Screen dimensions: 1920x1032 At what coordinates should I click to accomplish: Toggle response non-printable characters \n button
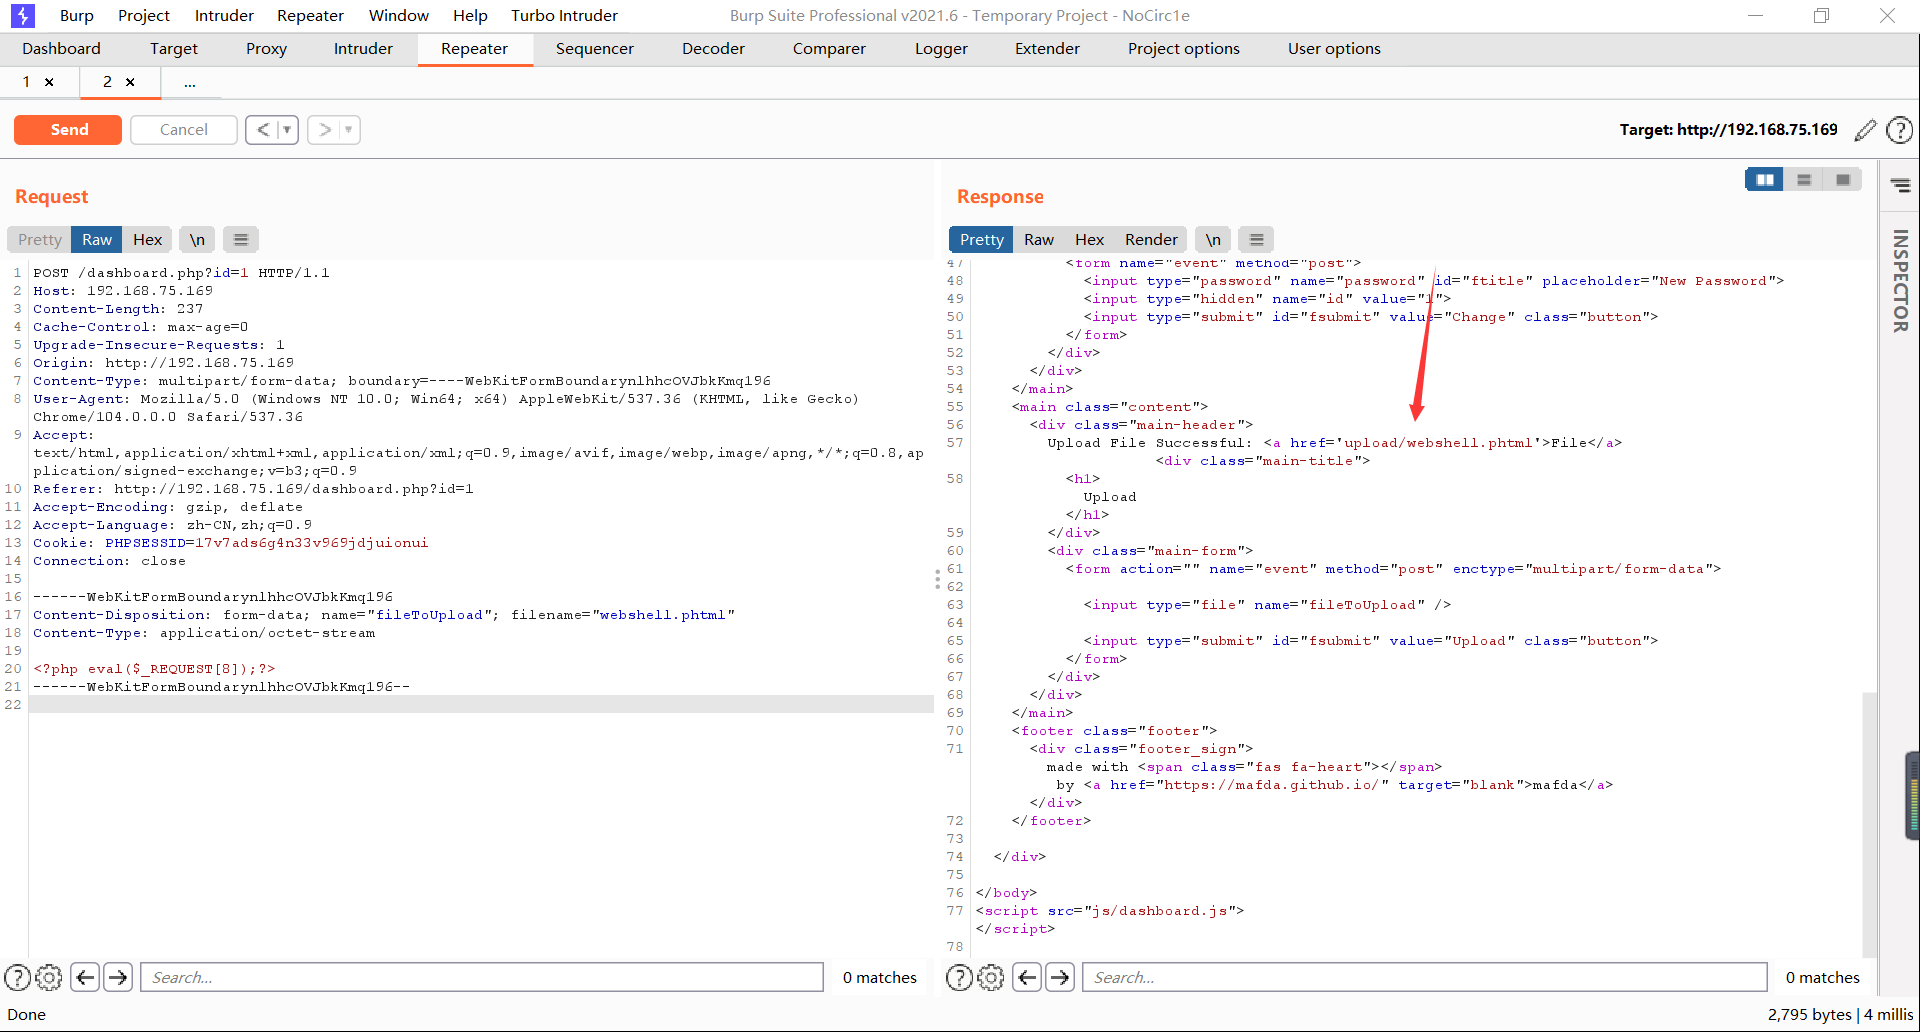coord(1213,240)
